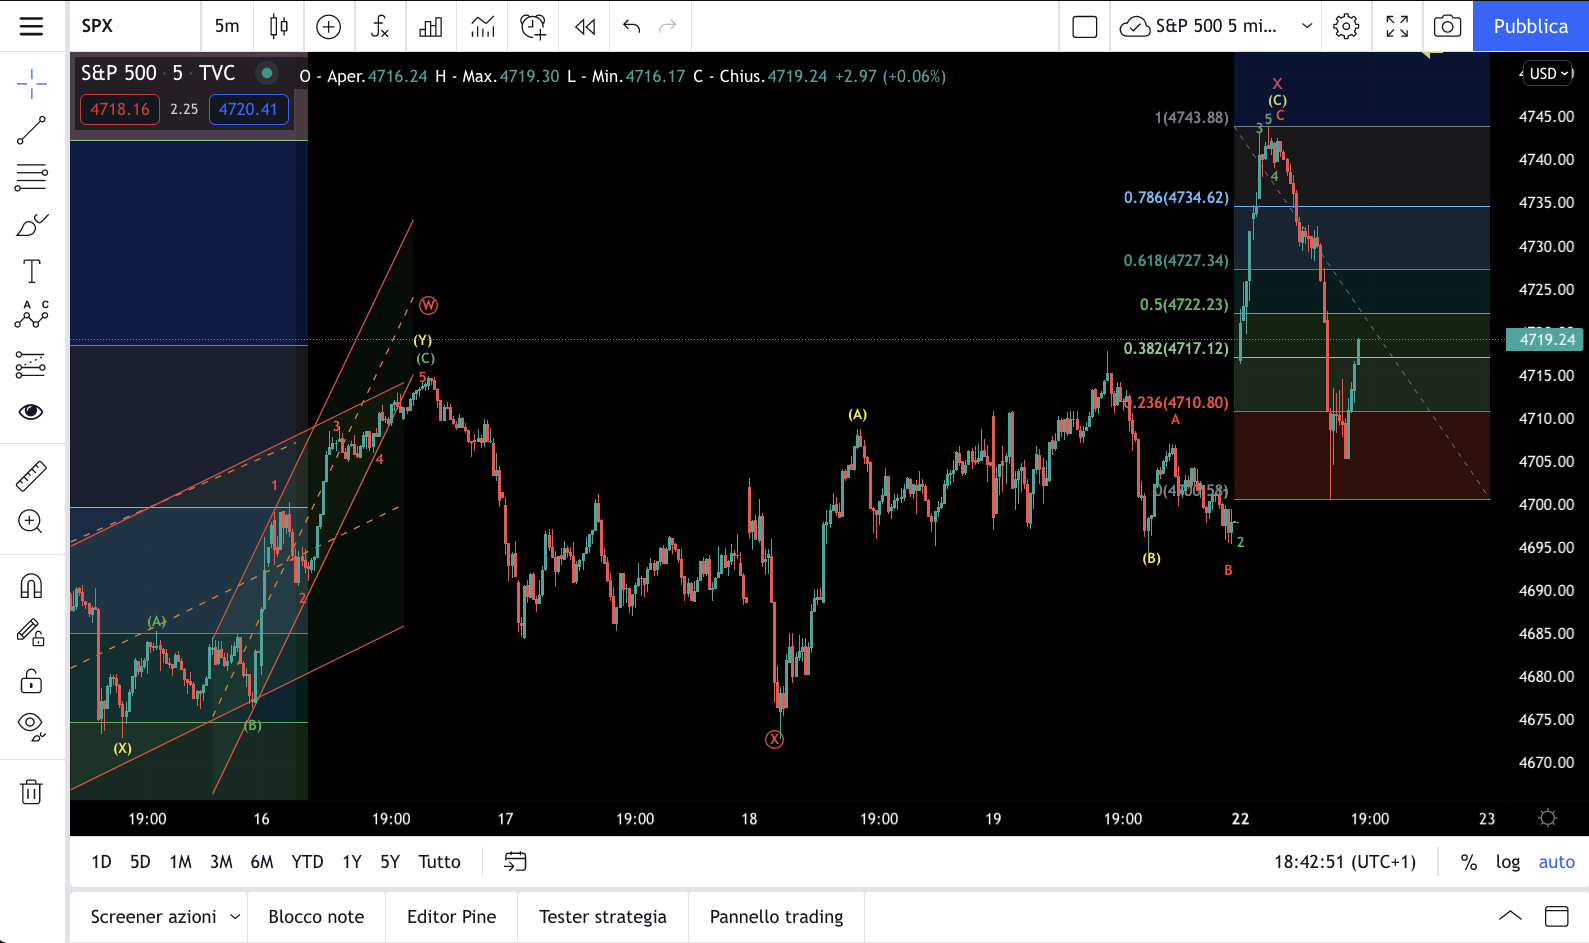Open the ABC pattern tools

[x=32, y=316]
